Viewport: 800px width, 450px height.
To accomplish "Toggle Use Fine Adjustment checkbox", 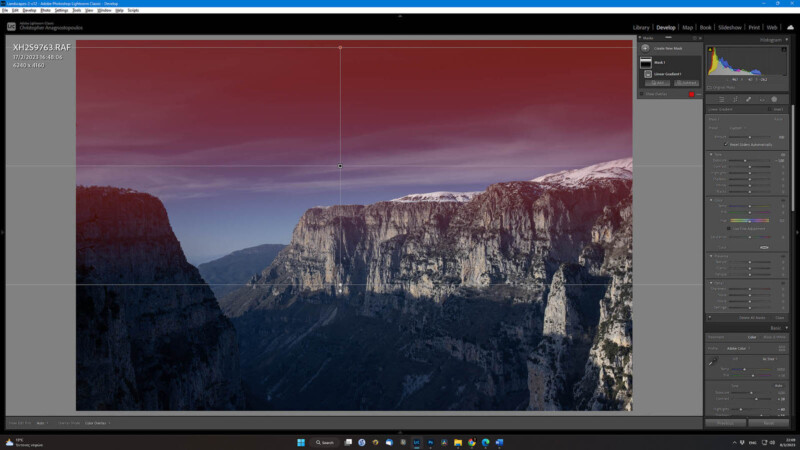I will [728, 228].
